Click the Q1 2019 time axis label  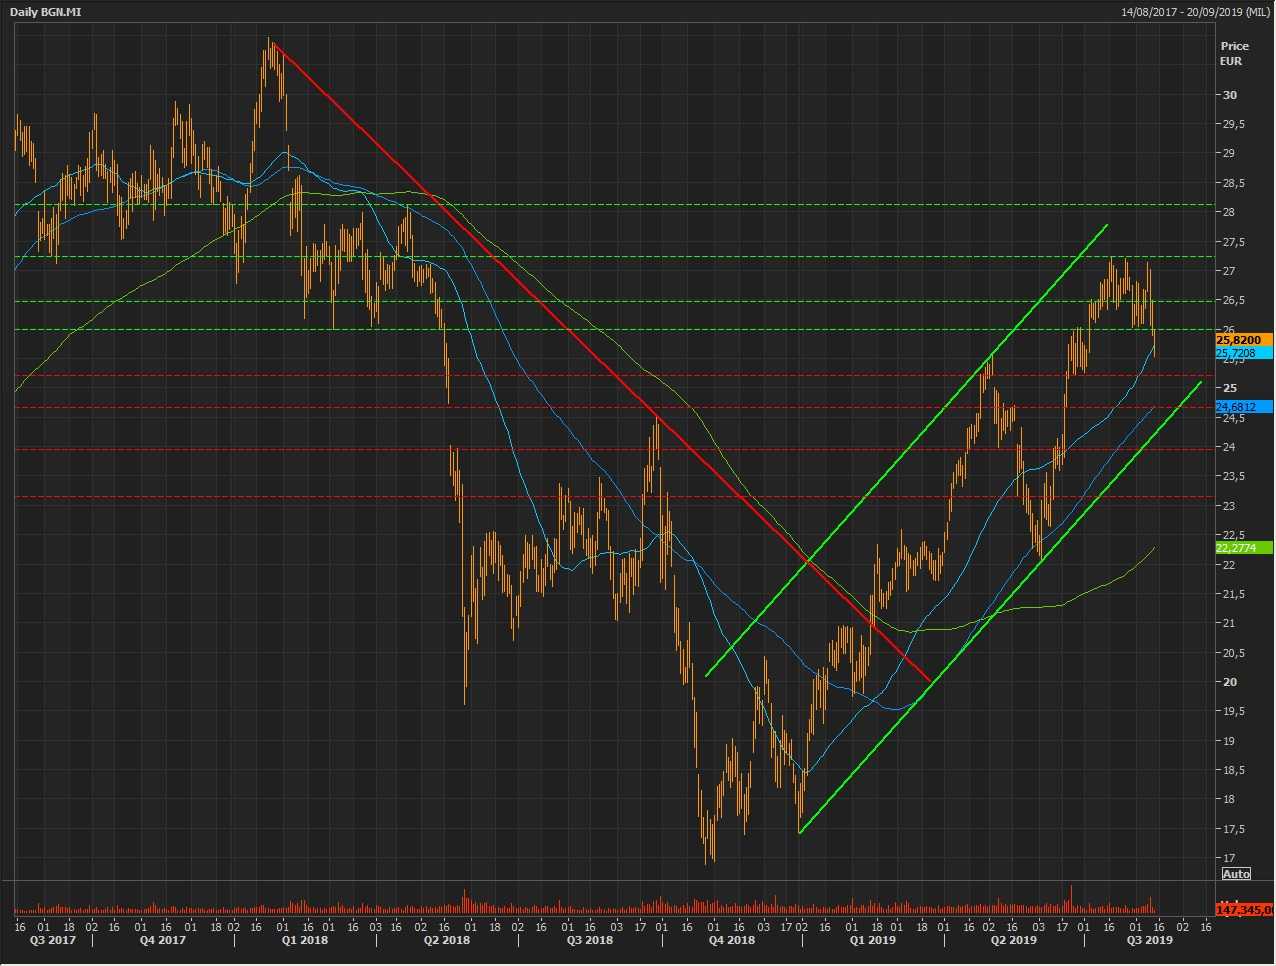point(872,940)
